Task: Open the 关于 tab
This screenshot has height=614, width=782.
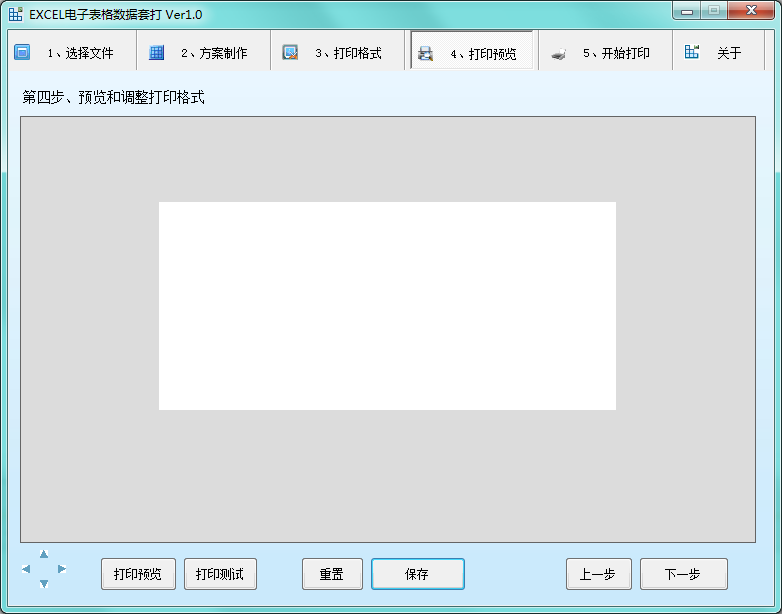Action: point(719,50)
